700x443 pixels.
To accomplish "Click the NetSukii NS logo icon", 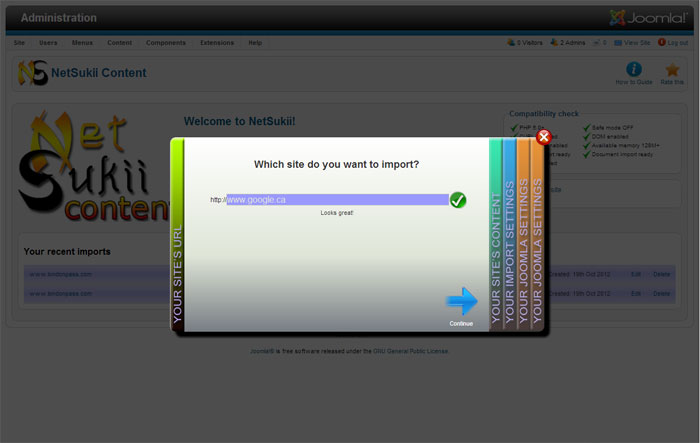I will click(33, 72).
